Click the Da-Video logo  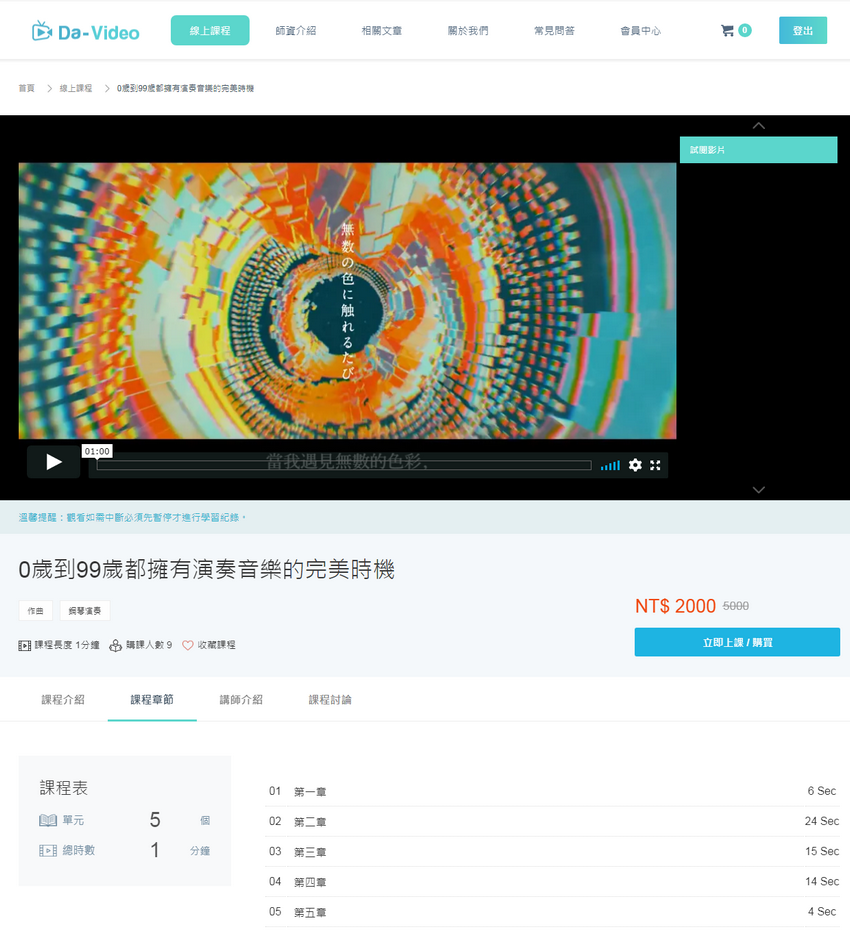click(x=86, y=31)
